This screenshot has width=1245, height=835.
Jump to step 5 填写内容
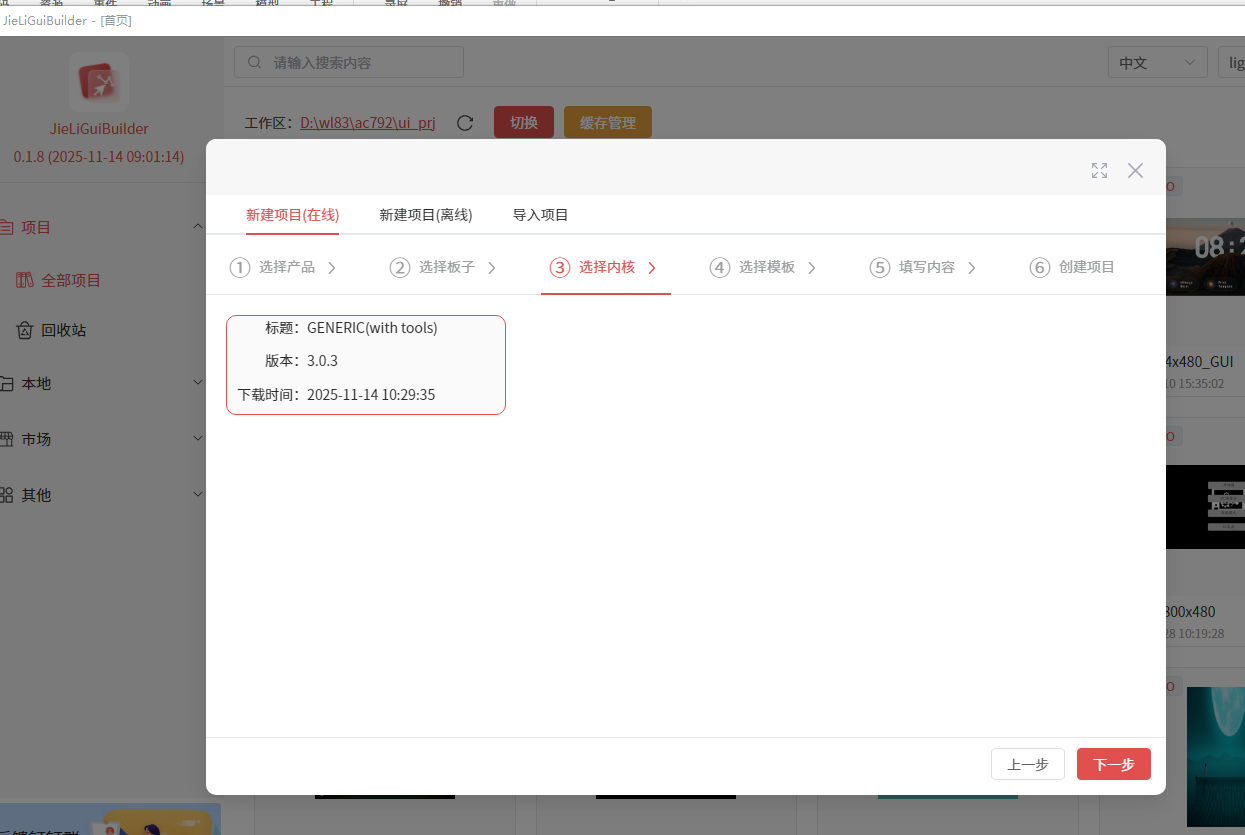[923, 267]
